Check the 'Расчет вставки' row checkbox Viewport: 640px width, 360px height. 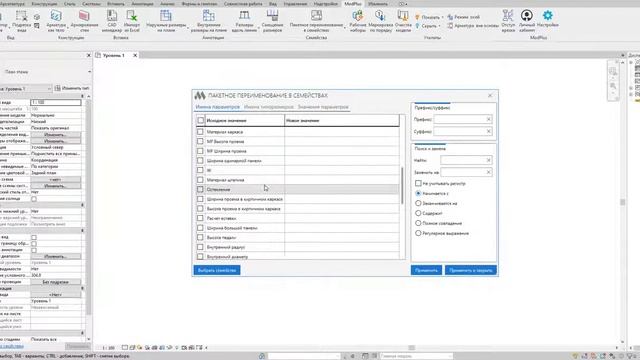[x=200, y=218]
